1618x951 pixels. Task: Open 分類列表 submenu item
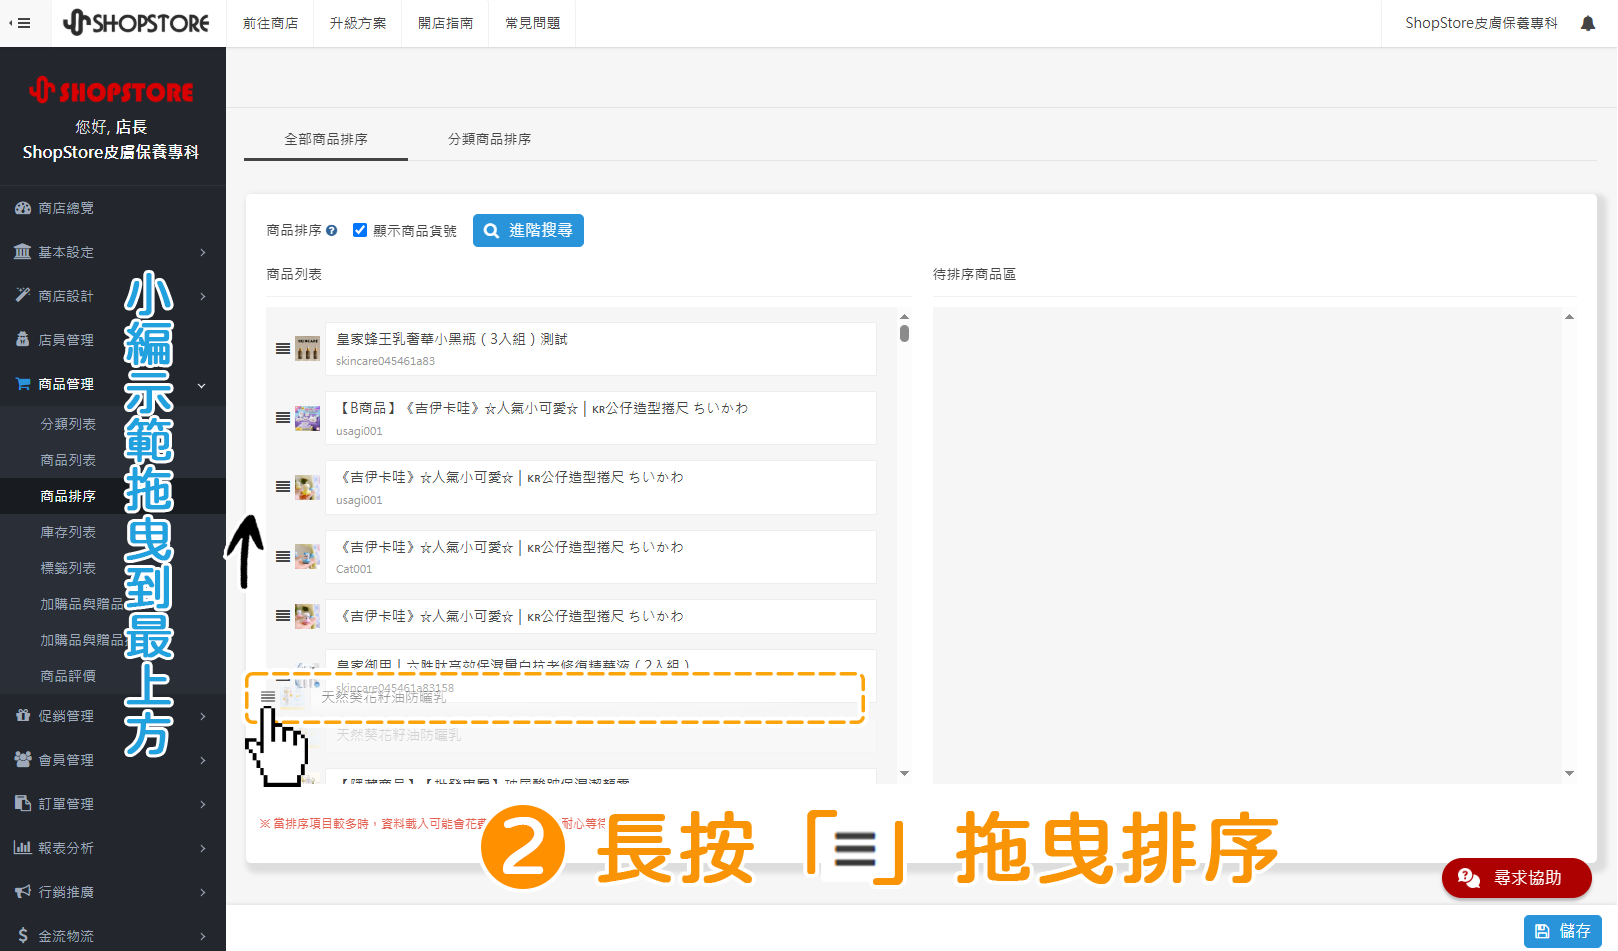pos(68,424)
